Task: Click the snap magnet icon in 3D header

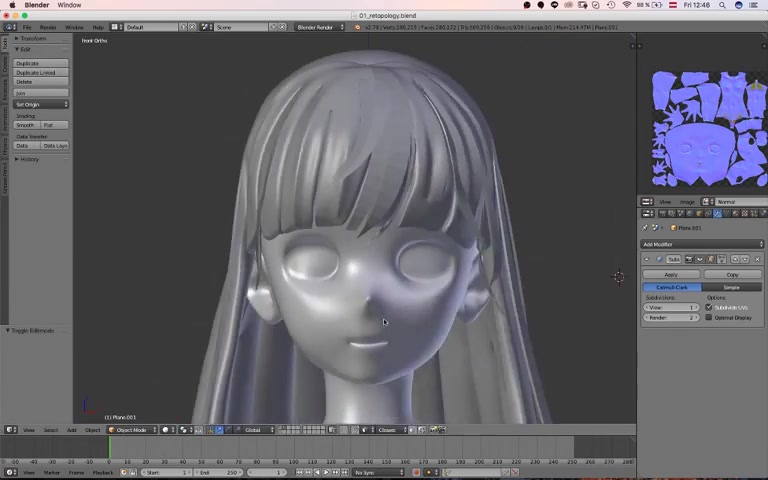Action: 354,430
